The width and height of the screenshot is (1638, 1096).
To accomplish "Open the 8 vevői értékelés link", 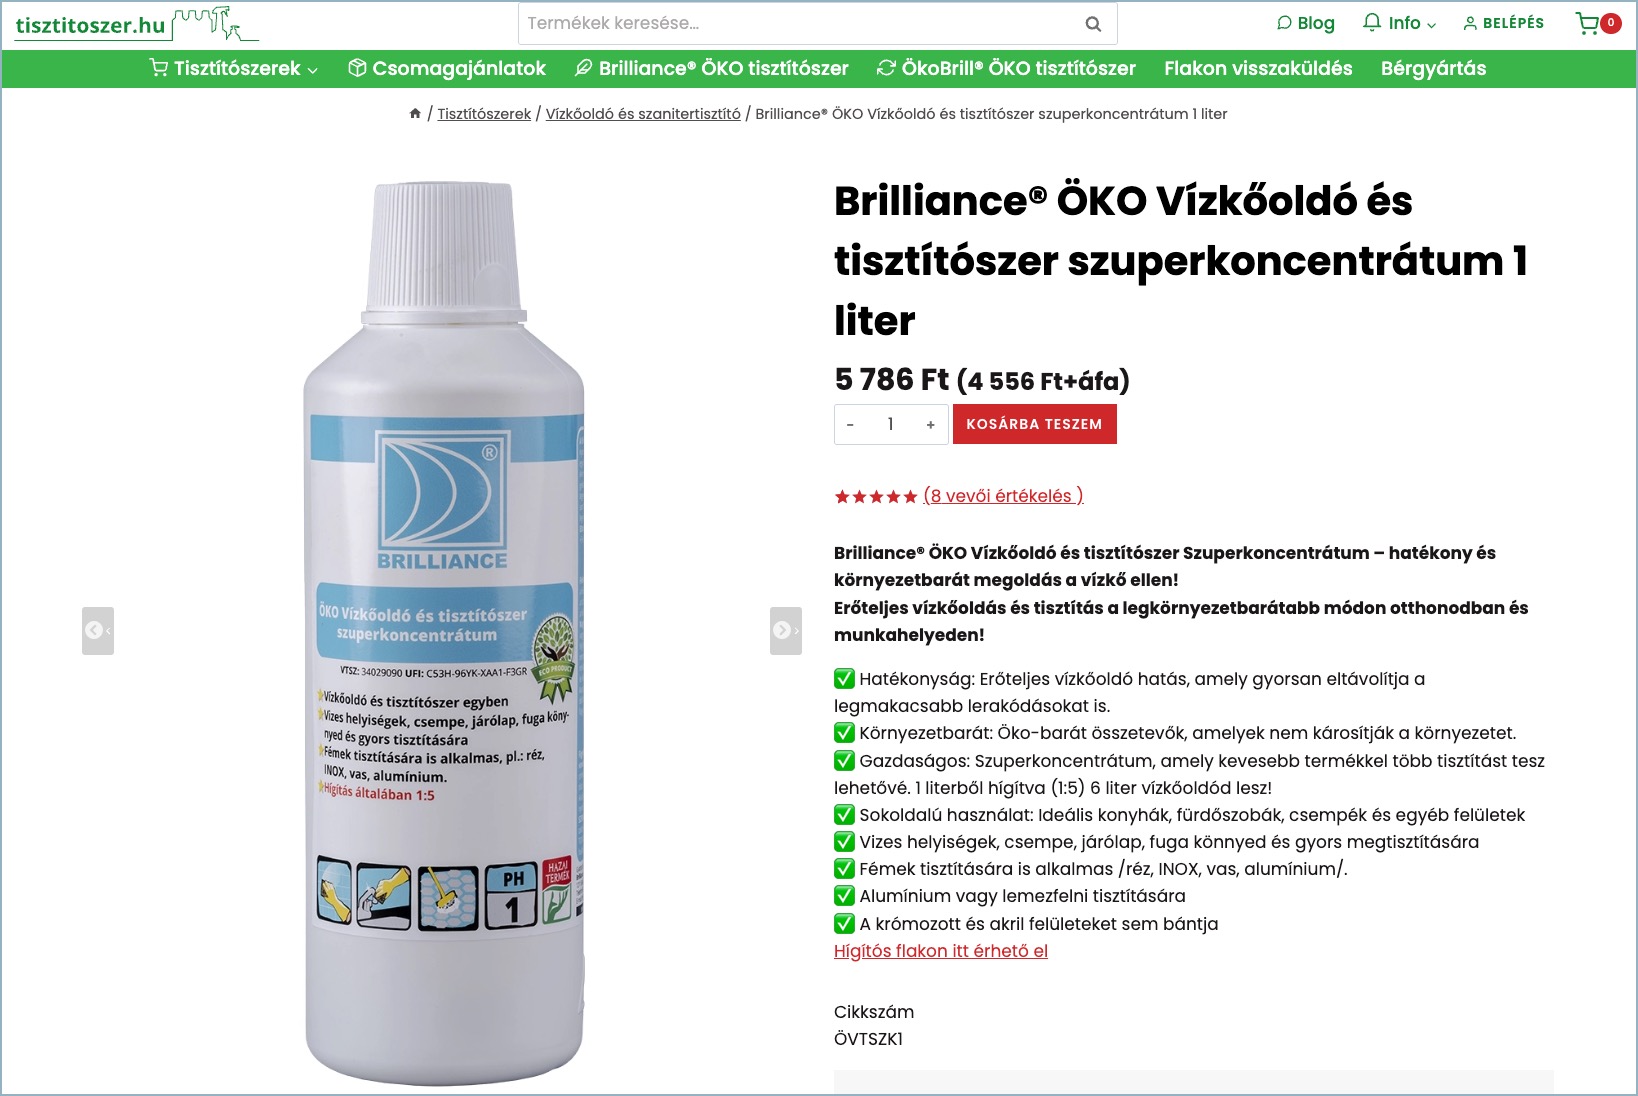I will pyautogui.click(x=1003, y=496).
